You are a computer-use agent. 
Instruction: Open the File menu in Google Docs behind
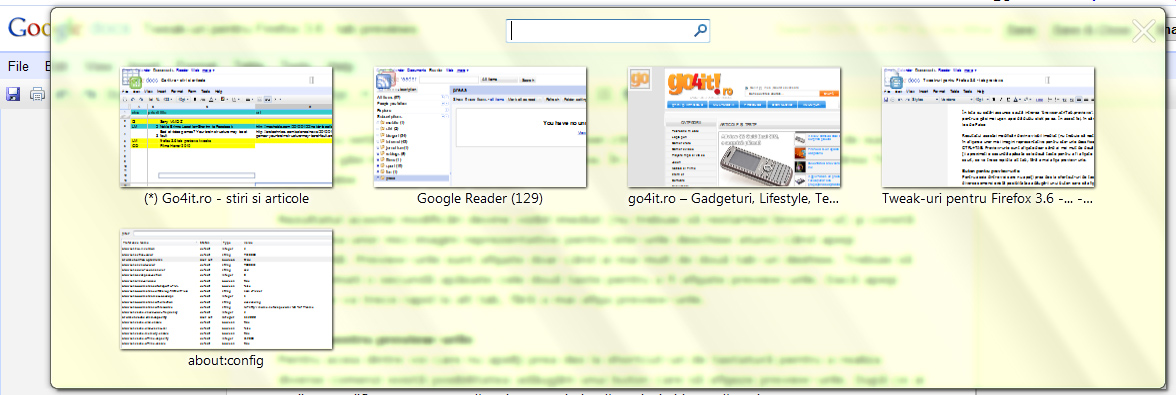click(19, 67)
